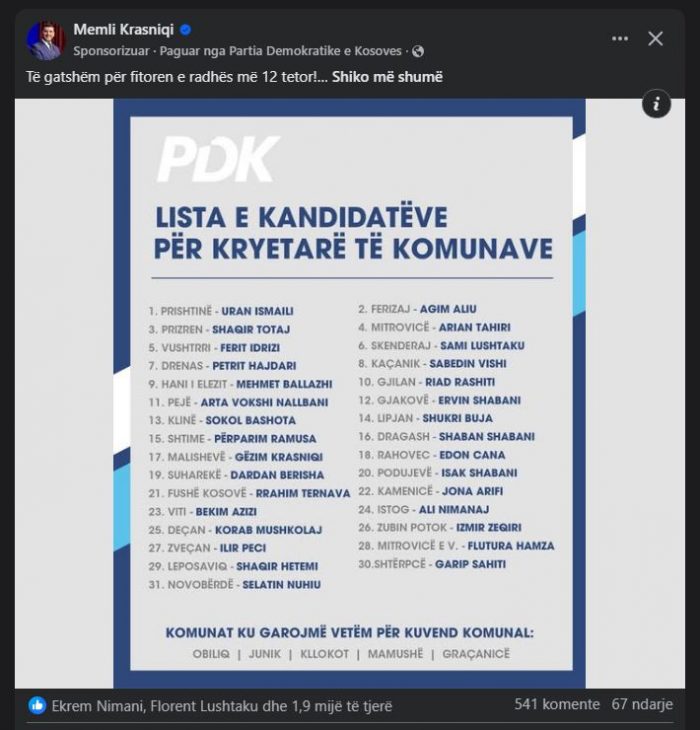Click the heading Lista e Kandidatëve
Viewport: 700px width, 730px height.
click(x=301, y=217)
